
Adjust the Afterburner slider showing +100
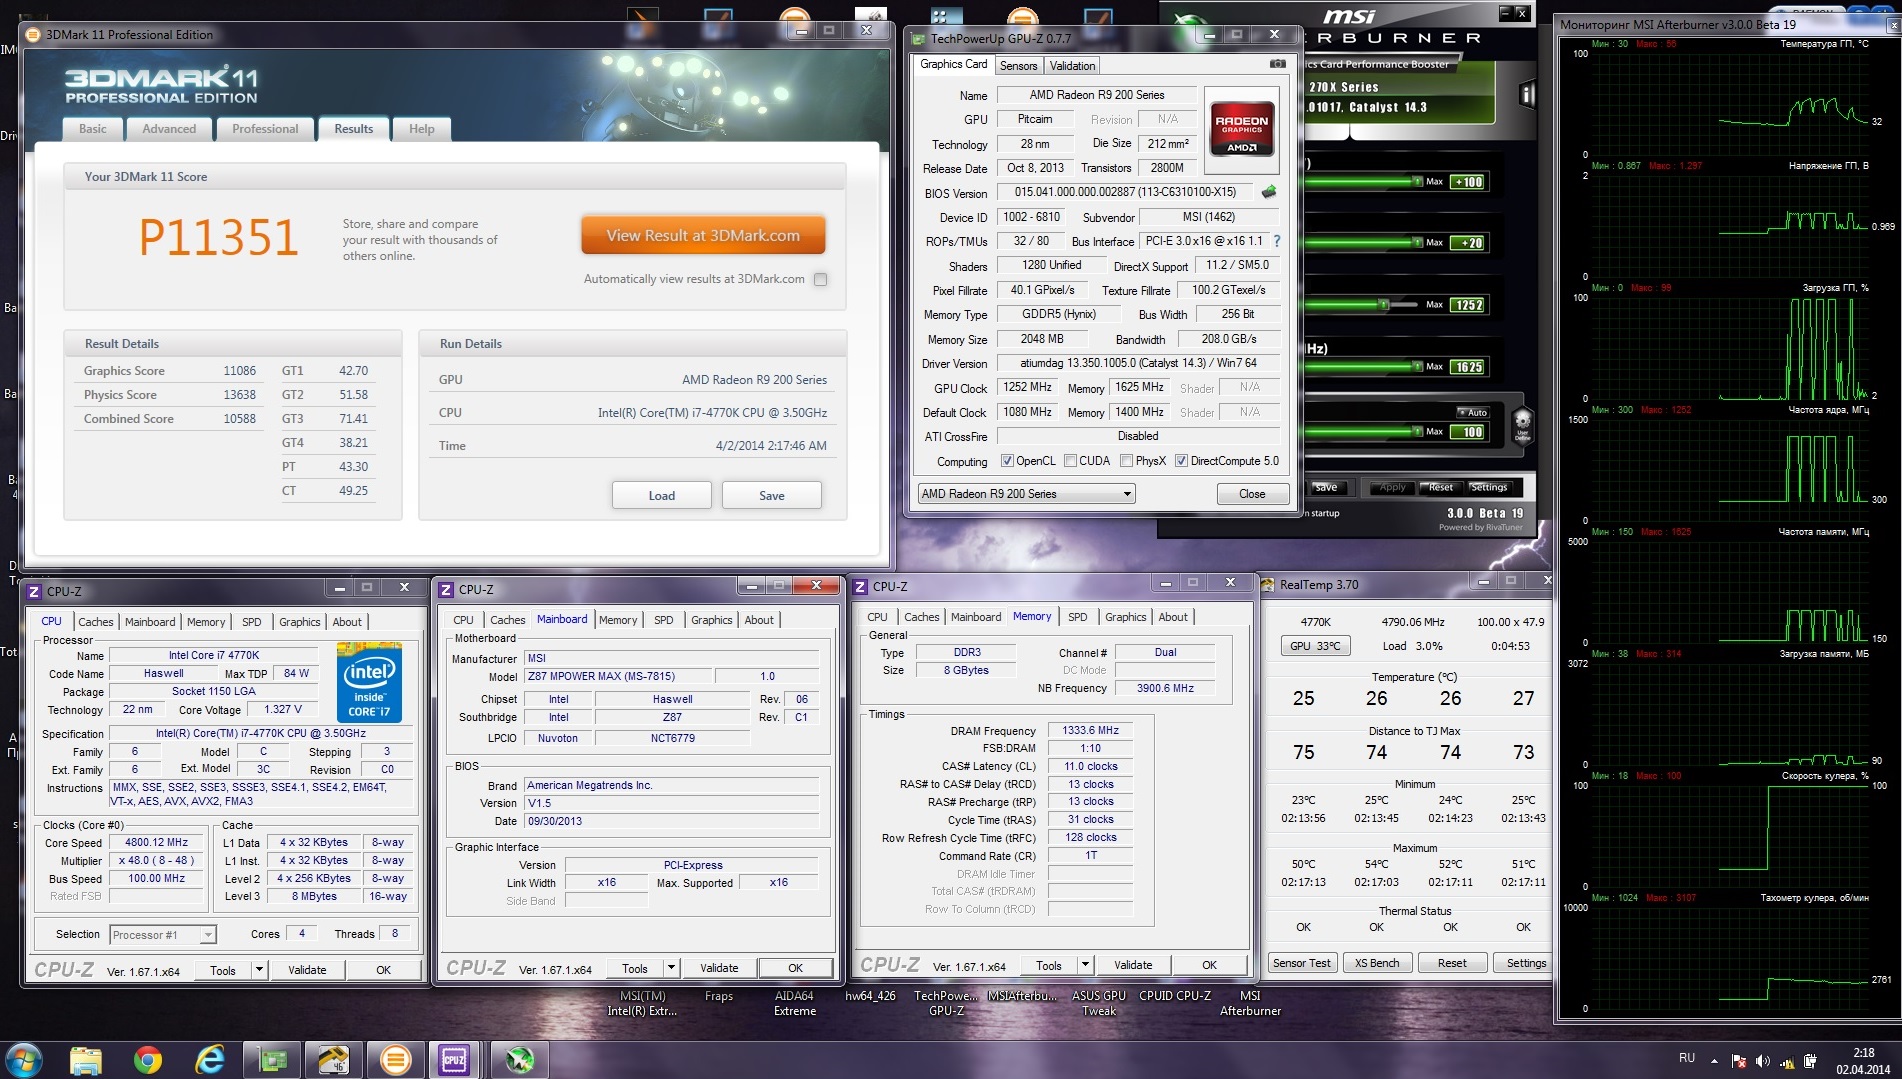pyautogui.click(x=1418, y=182)
